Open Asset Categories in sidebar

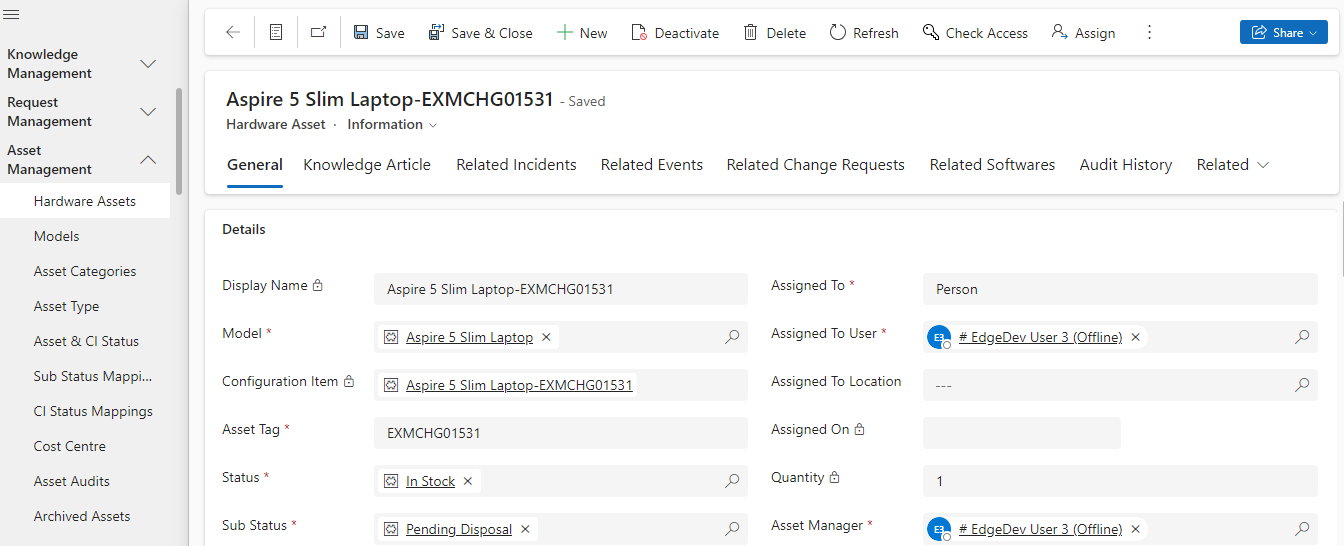pyautogui.click(x=85, y=271)
